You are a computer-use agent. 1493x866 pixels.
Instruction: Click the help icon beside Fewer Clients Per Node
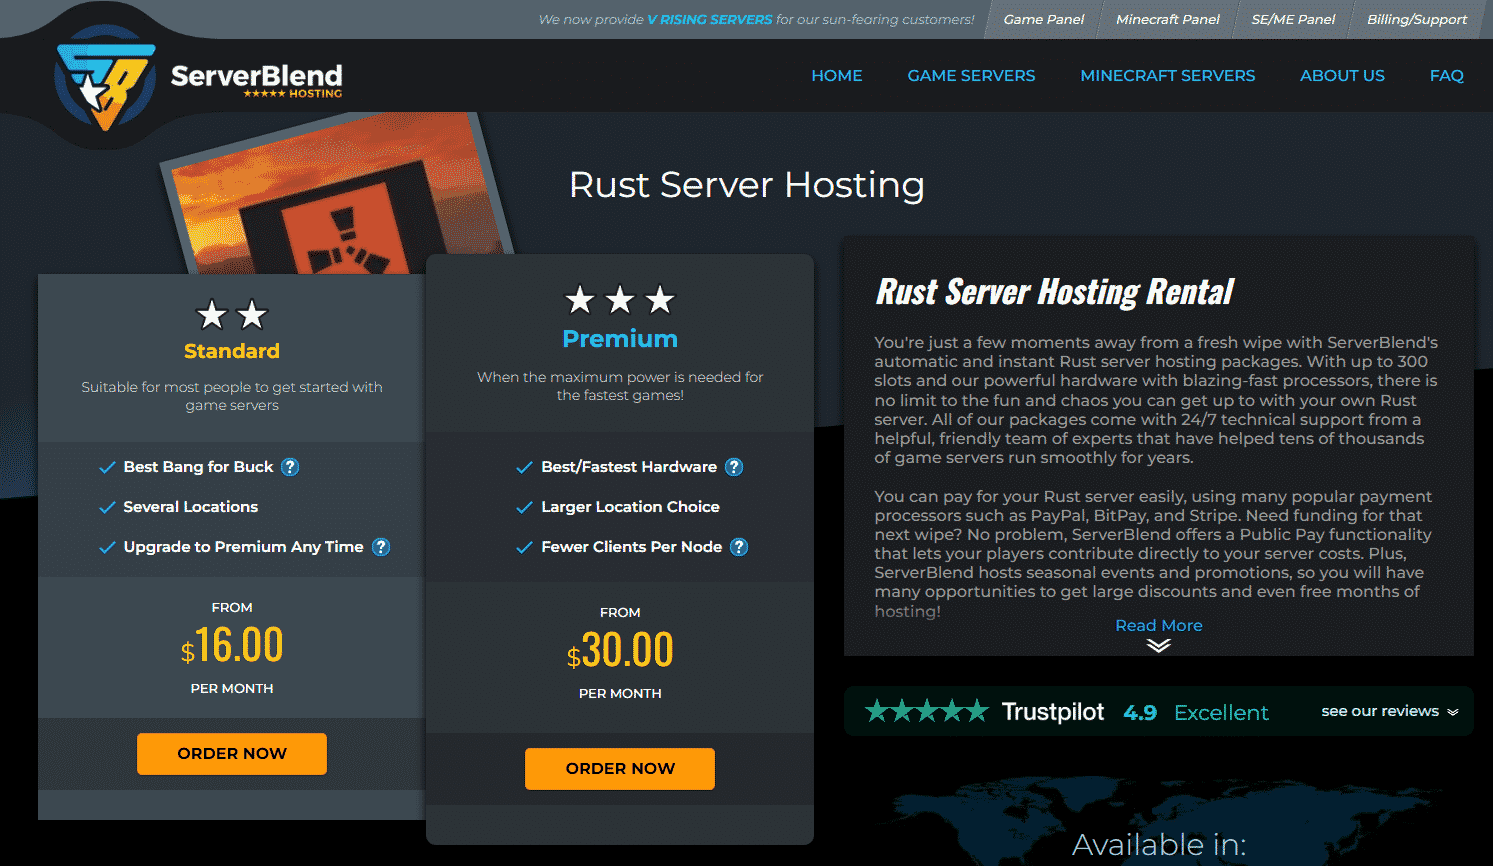pos(739,547)
